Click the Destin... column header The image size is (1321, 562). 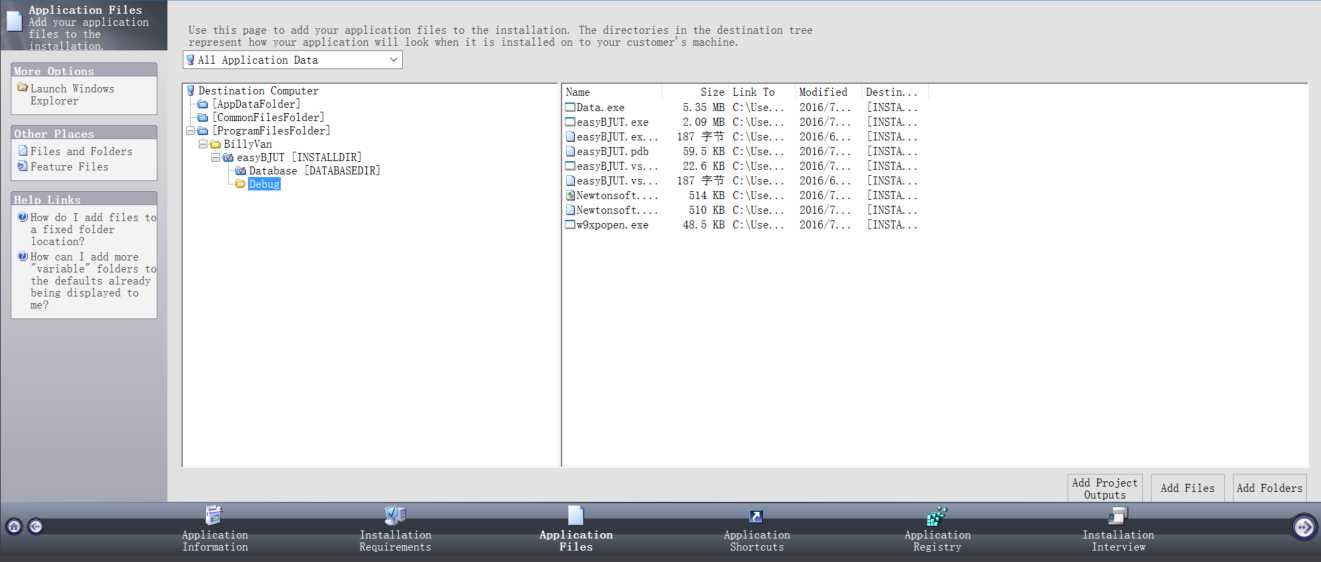896,92
